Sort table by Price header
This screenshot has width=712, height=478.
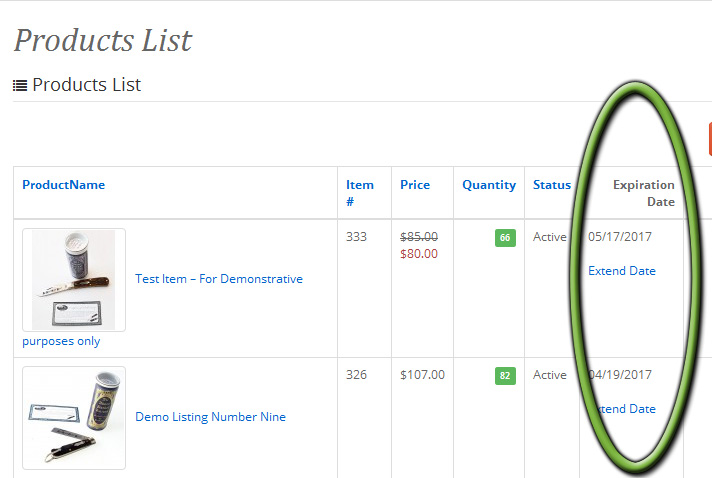(415, 185)
